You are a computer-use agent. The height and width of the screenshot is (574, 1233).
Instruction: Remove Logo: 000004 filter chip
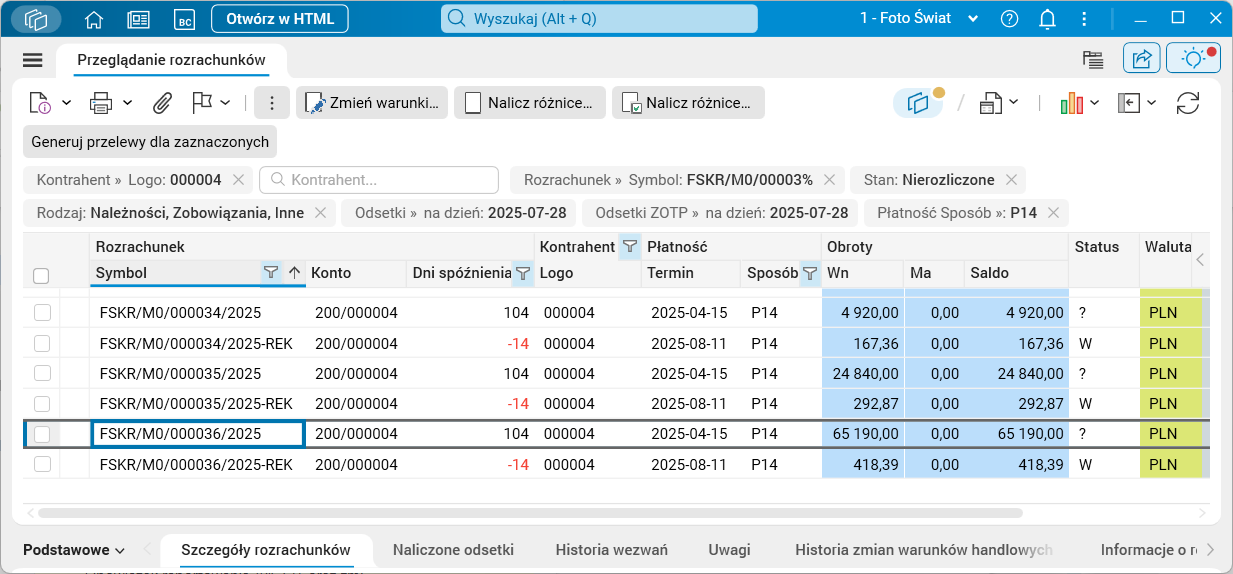[x=238, y=180]
